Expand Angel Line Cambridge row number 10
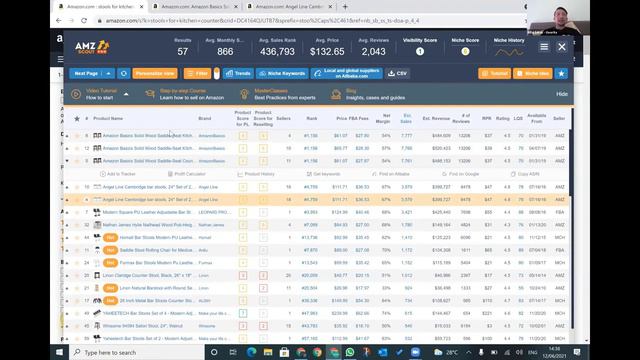Screen dimensions: 640x360 (67, 187)
